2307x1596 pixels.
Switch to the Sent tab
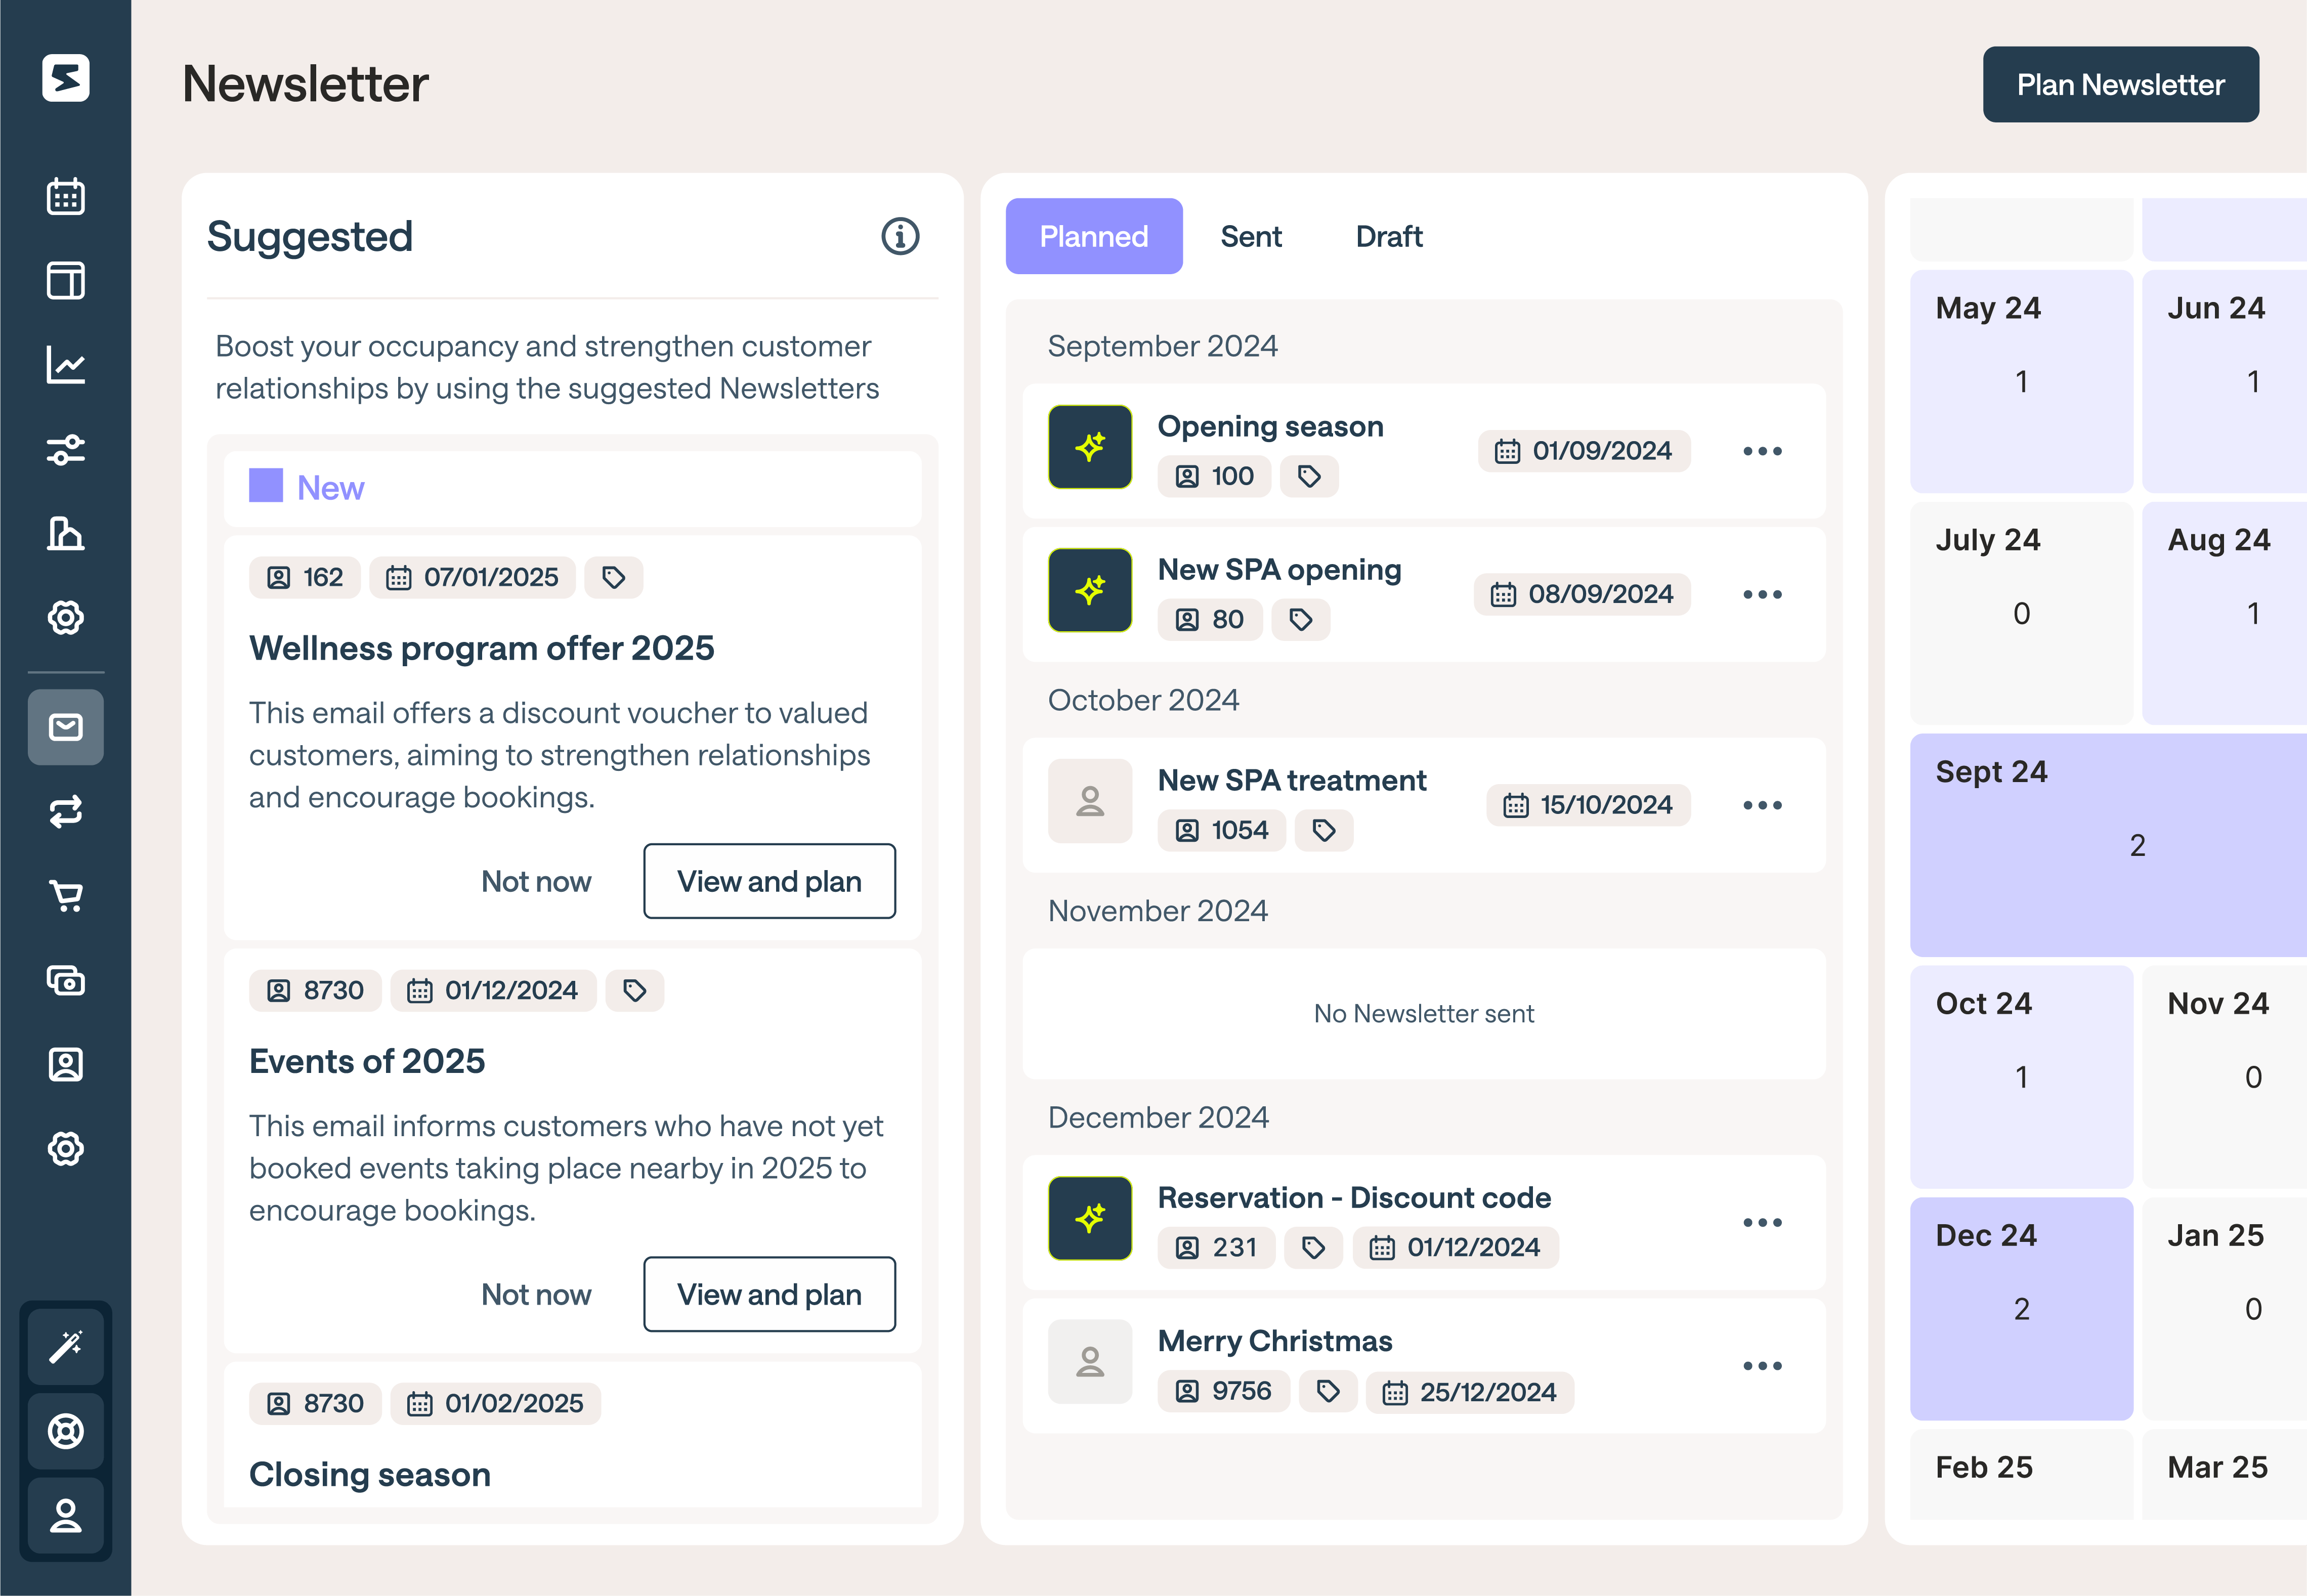1250,237
